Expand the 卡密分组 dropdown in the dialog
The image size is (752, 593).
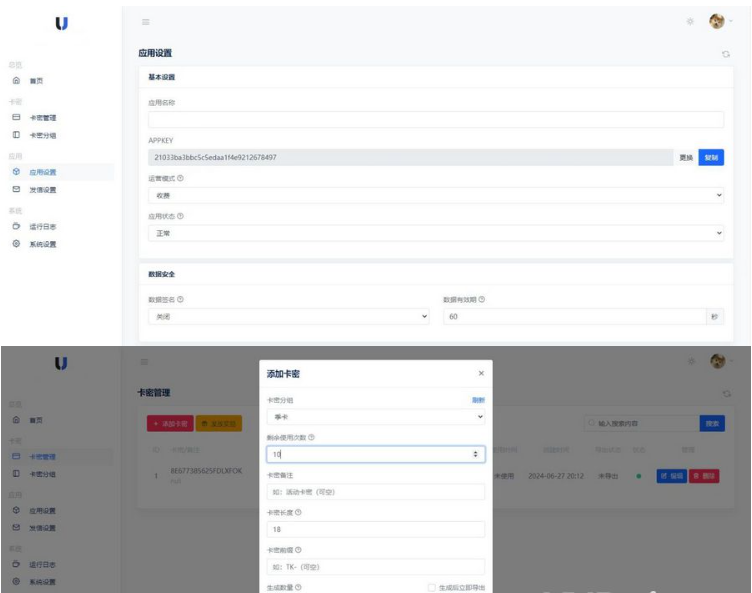pyautogui.click(x=375, y=416)
